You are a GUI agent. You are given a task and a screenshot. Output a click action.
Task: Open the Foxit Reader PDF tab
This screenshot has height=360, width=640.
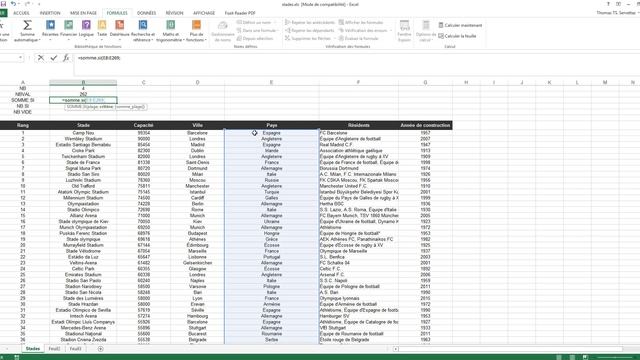240,13
